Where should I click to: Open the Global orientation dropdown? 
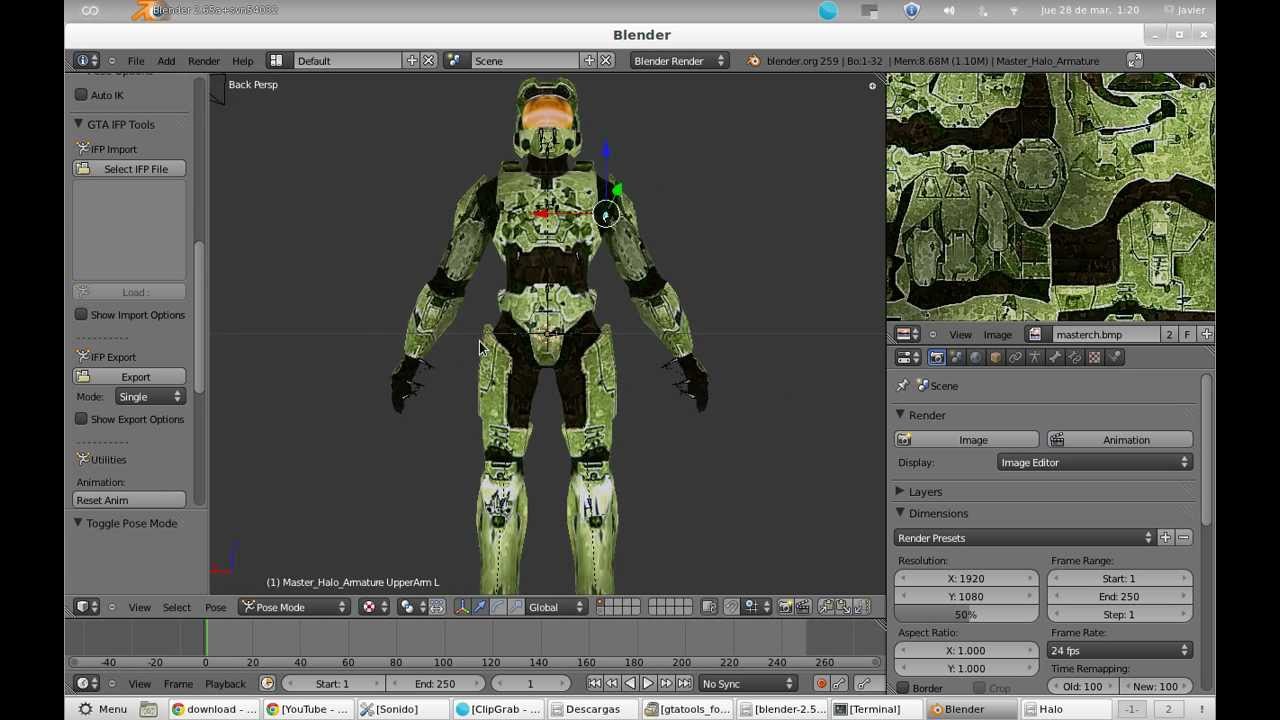556,607
